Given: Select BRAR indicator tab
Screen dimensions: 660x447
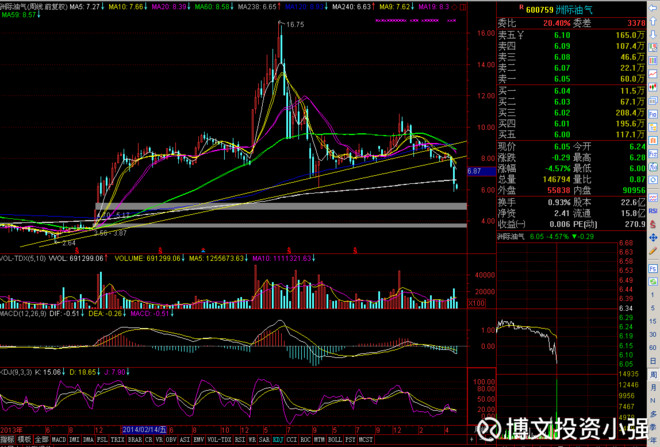Looking at the screenshot, I should [135, 440].
